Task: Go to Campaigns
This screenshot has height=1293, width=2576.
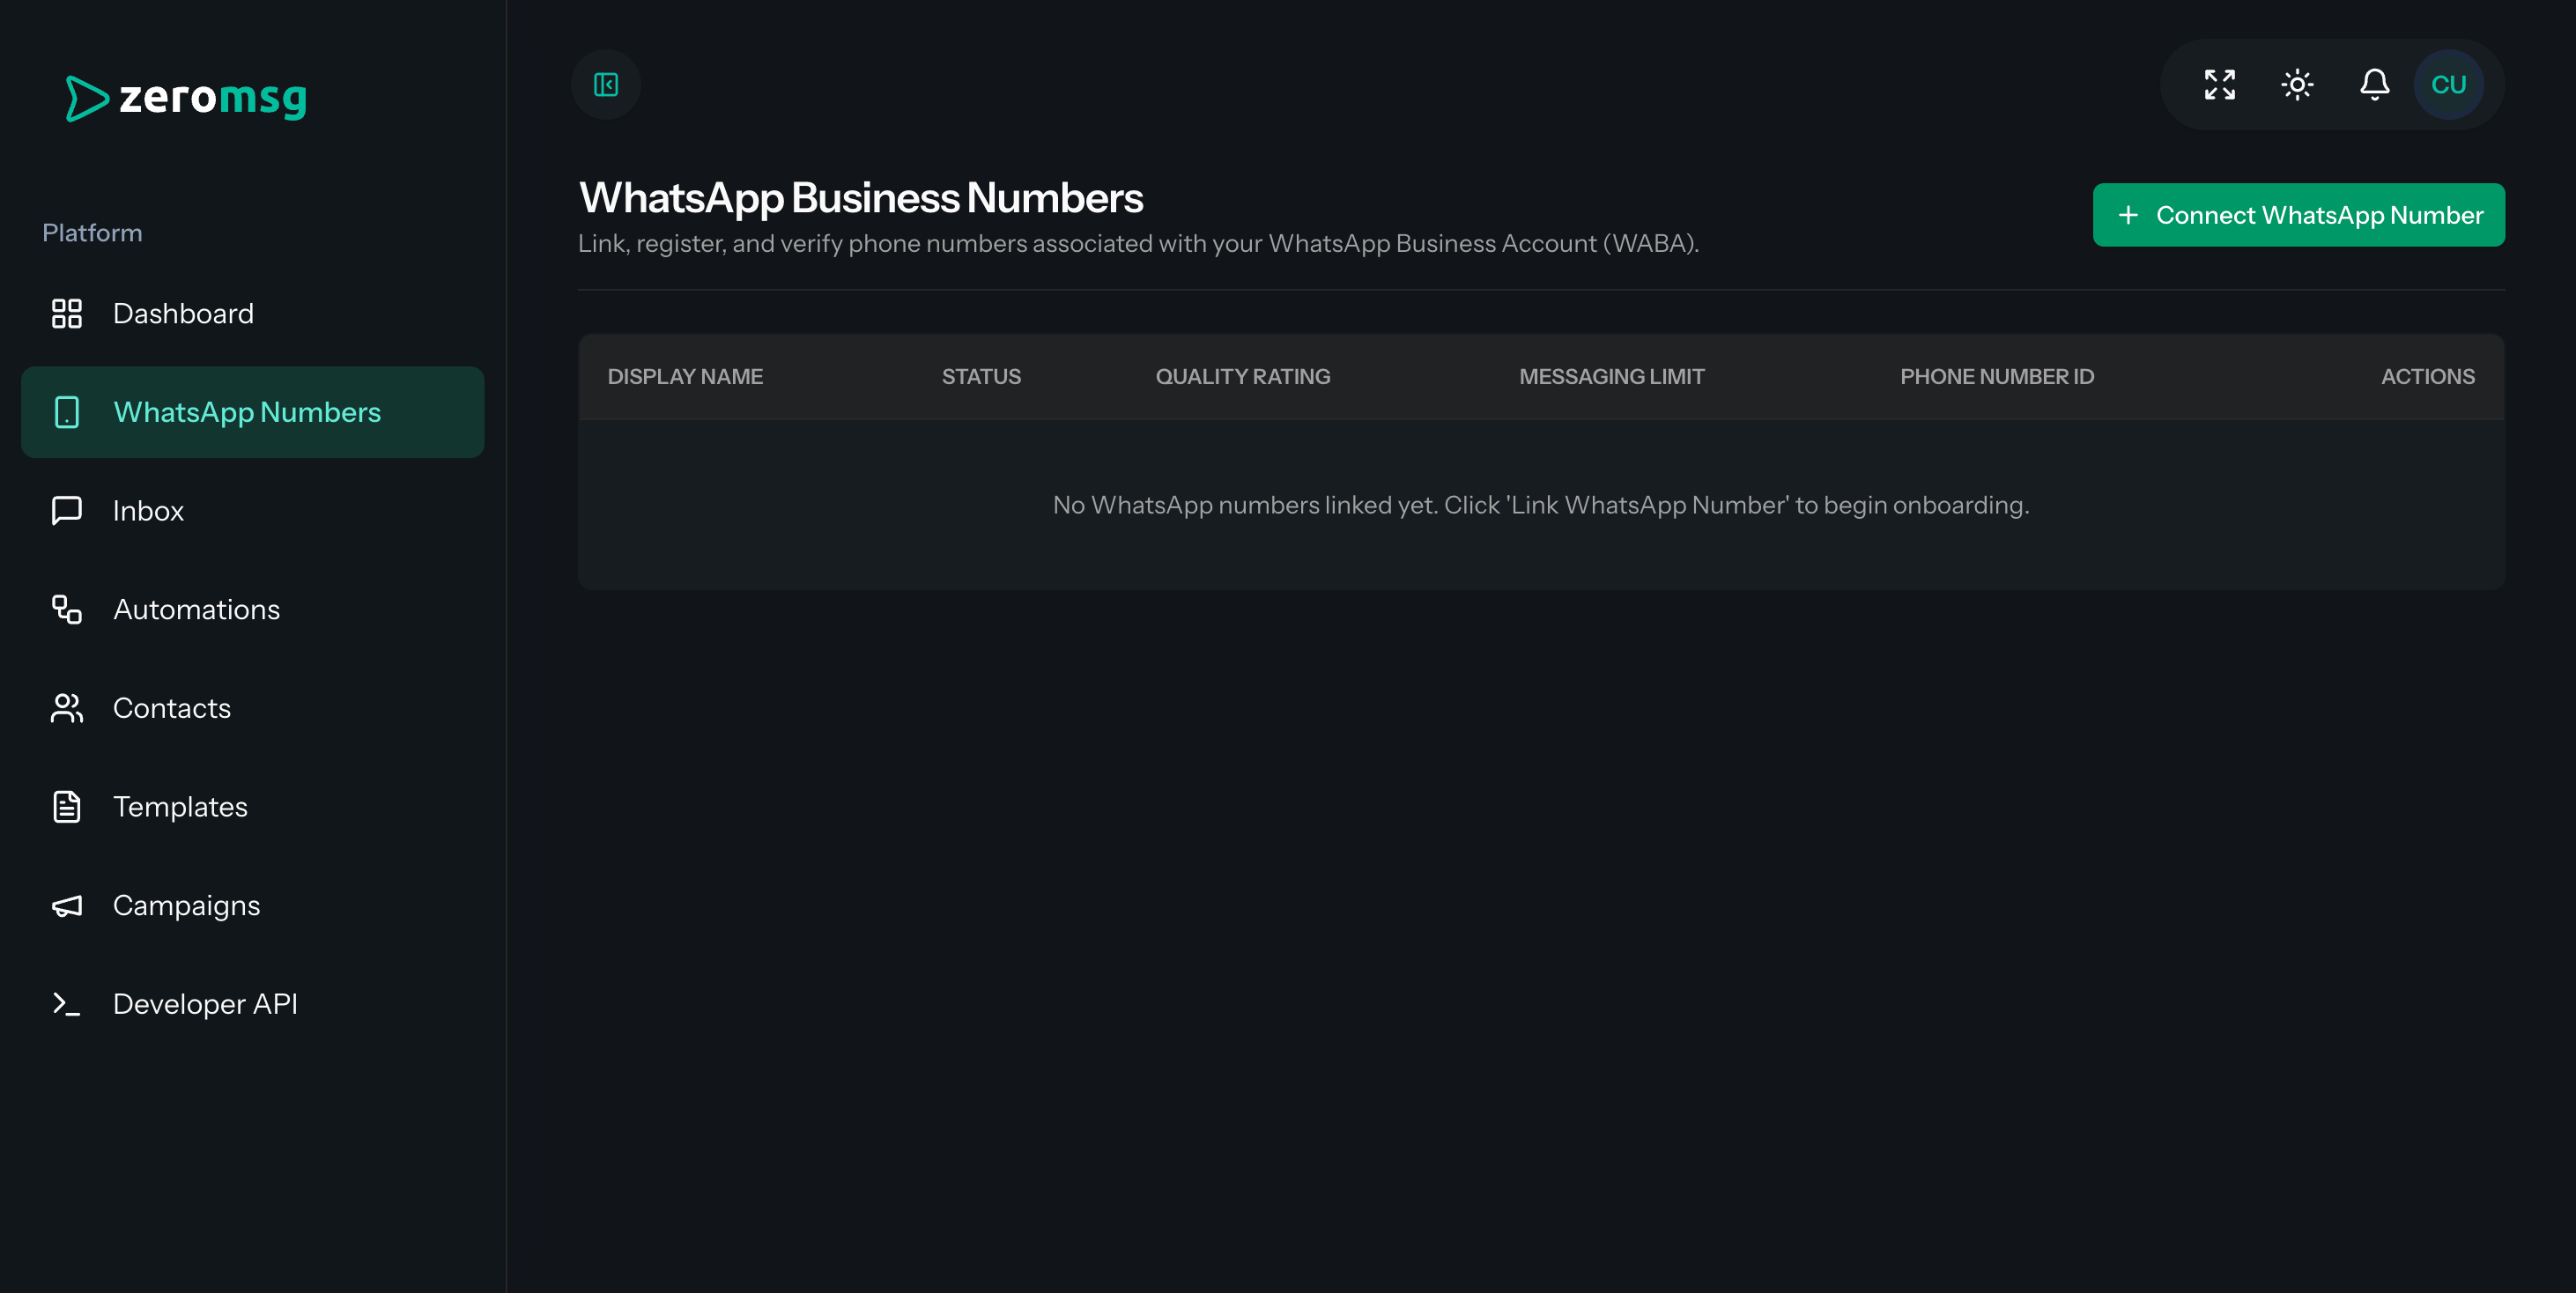Action: (x=253, y=905)
